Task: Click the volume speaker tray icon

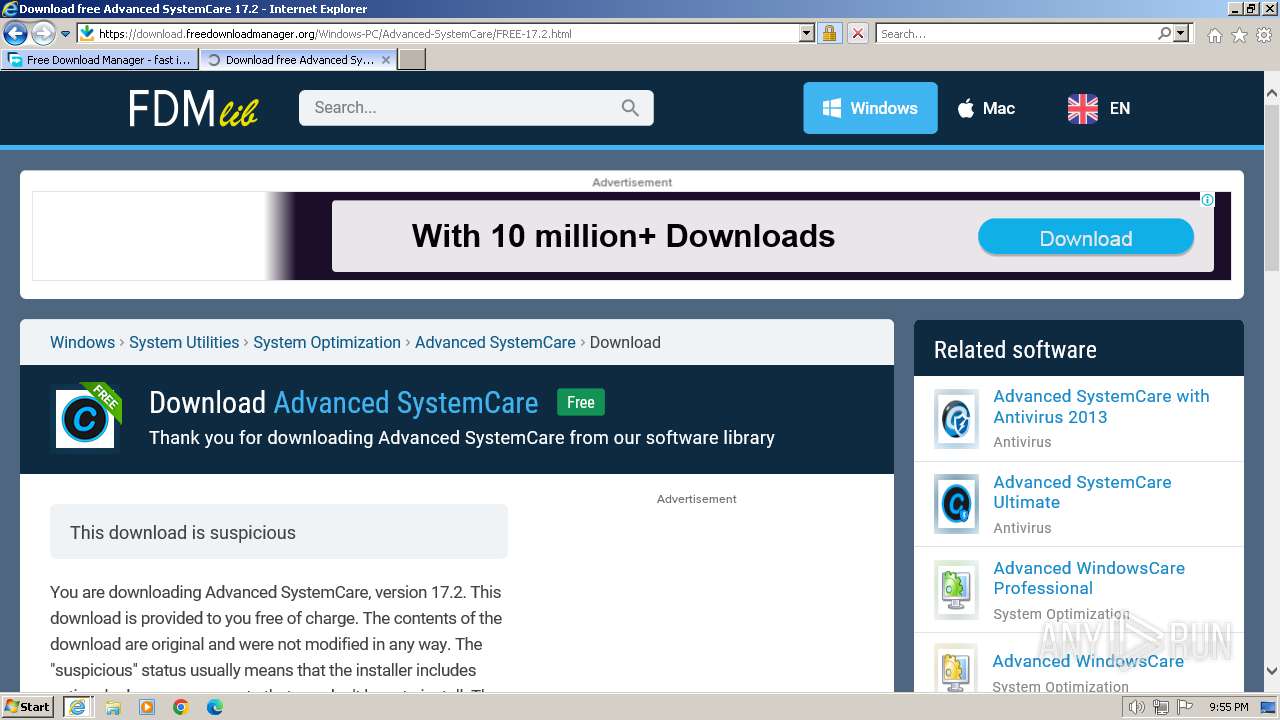Action: pyautogui.click(x=1137, y=707)
